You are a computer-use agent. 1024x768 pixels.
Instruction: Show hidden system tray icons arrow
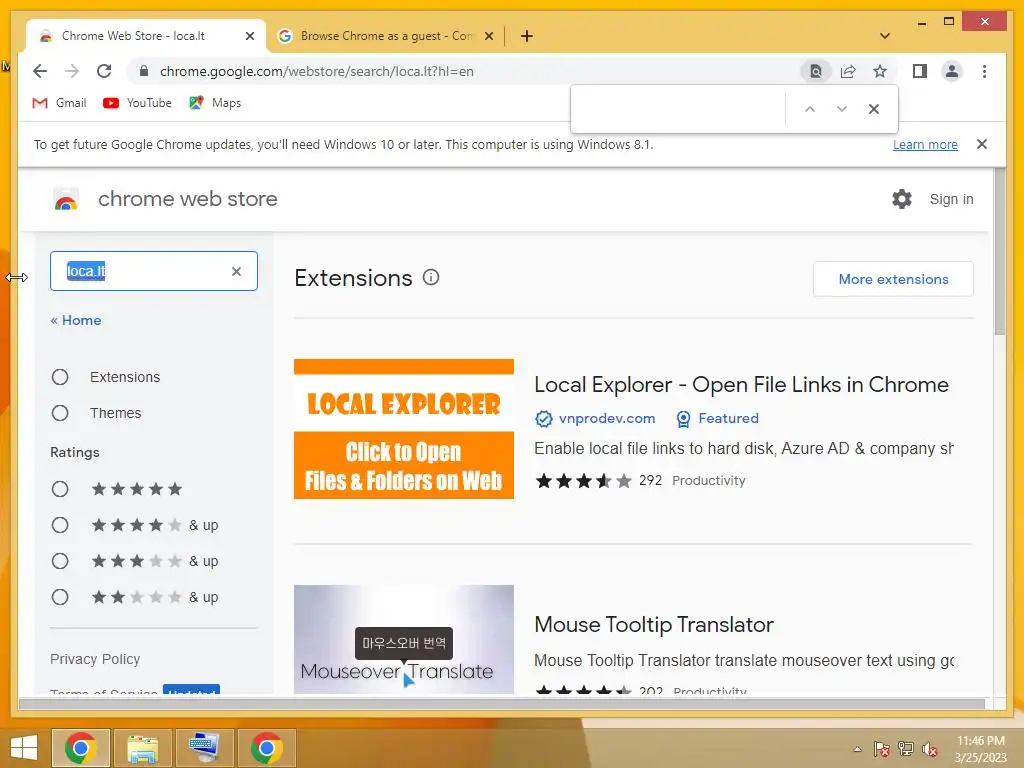pyautogui.click(x=857, y=749)
